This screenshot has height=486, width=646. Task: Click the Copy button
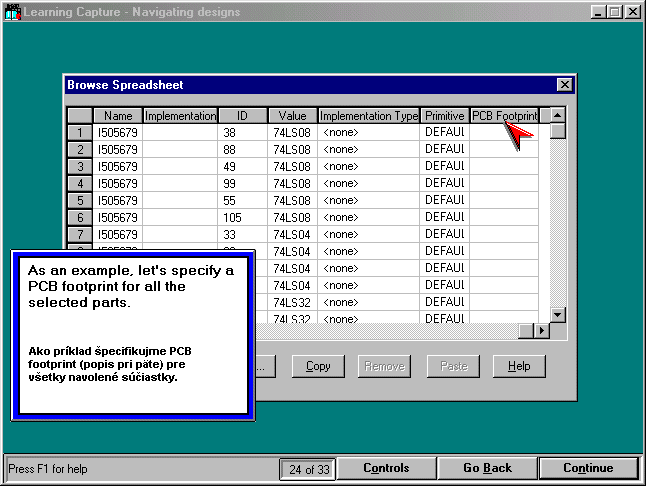pyautogui.click(x=318, y=366)
